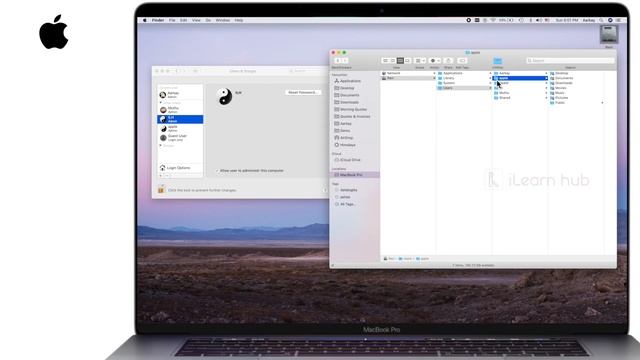
Task: Collapse the Other Users disclosure triangle
Action: click(x=161, y=103)
